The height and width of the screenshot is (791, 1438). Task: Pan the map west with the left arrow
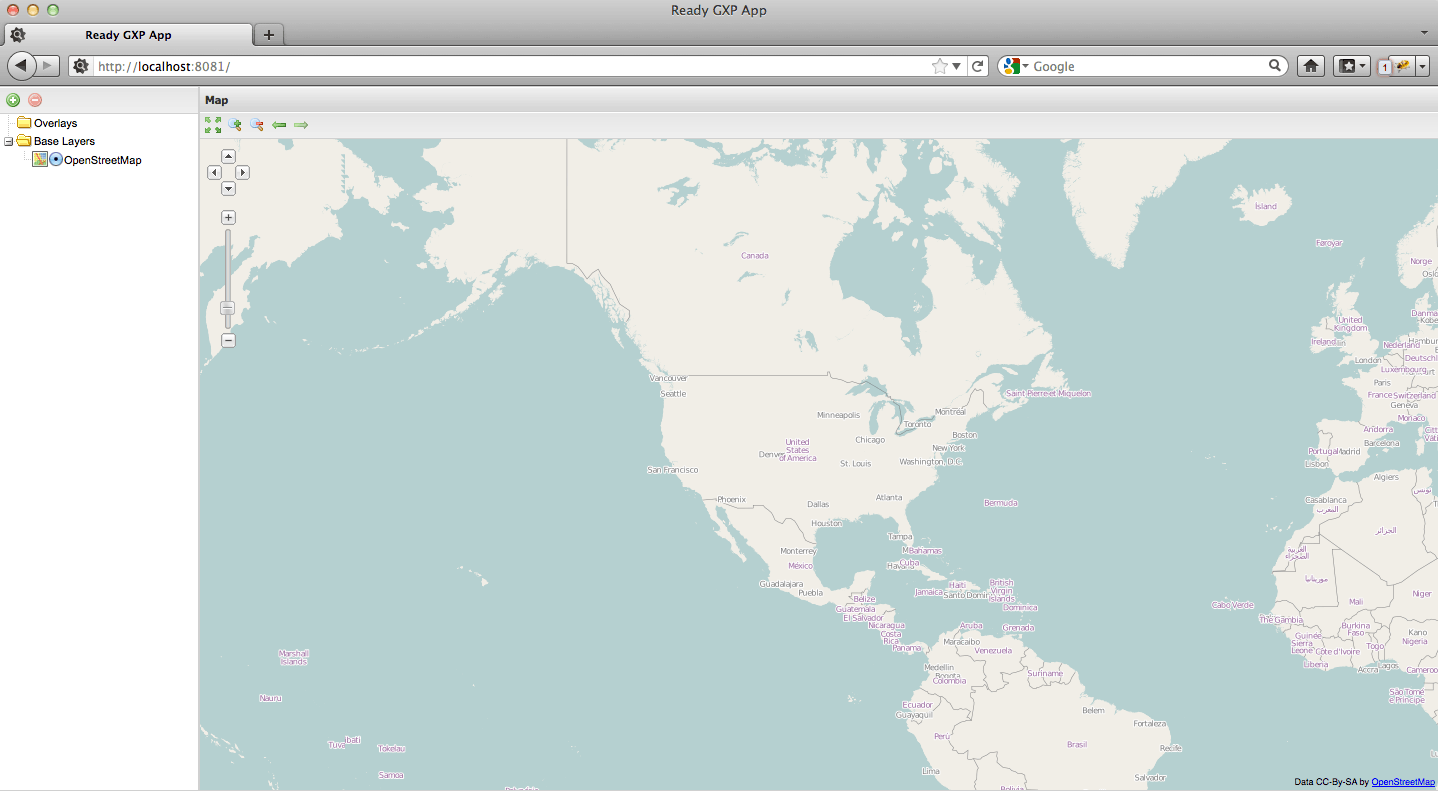click(214, 172)
